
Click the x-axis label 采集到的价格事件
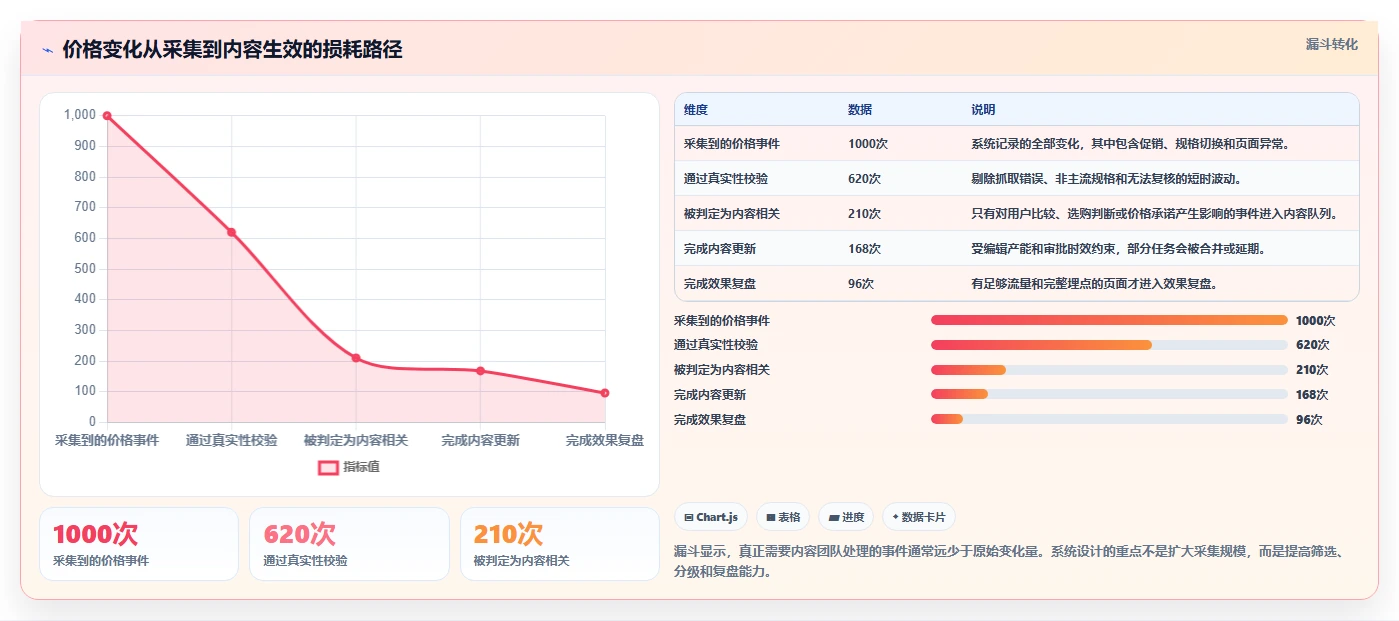[107, 441]
